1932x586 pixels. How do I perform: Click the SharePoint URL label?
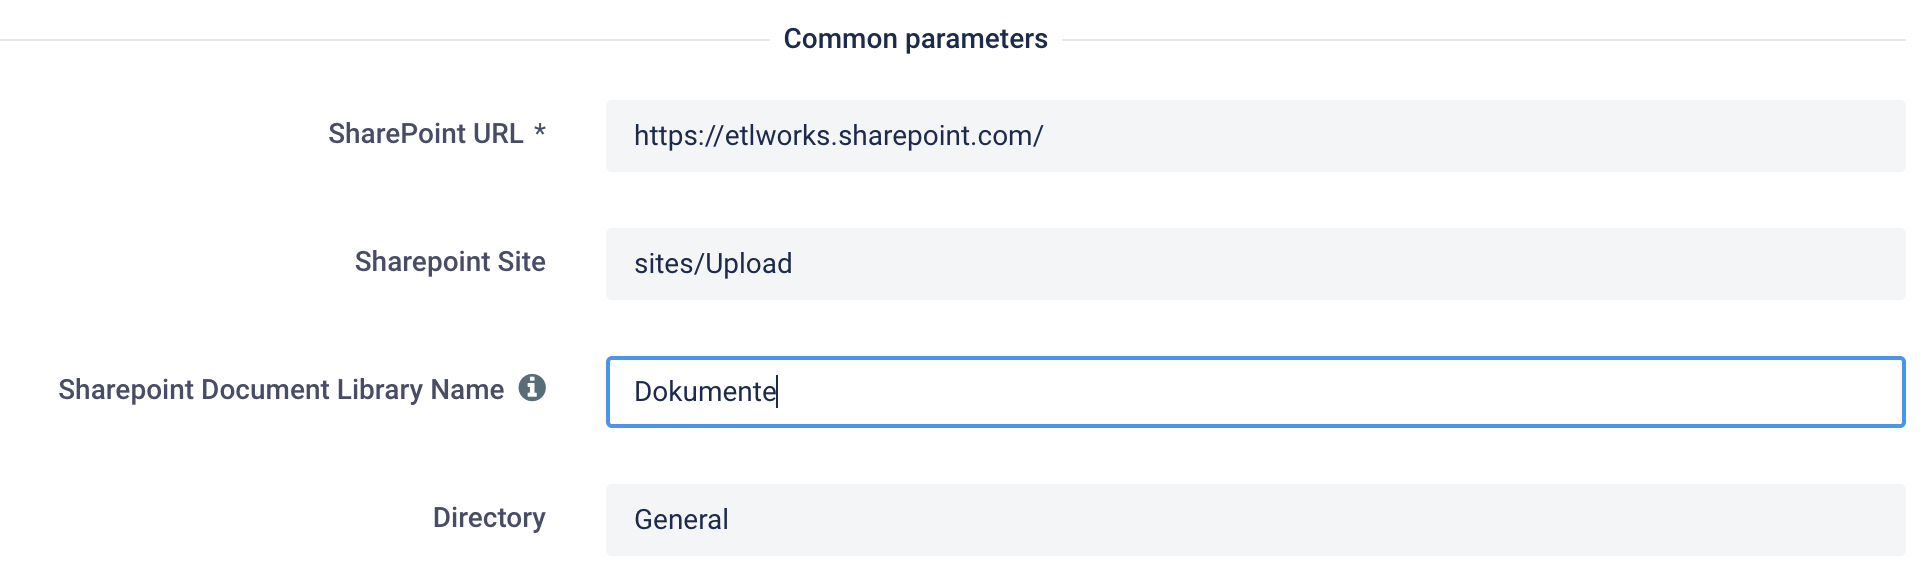426,134
